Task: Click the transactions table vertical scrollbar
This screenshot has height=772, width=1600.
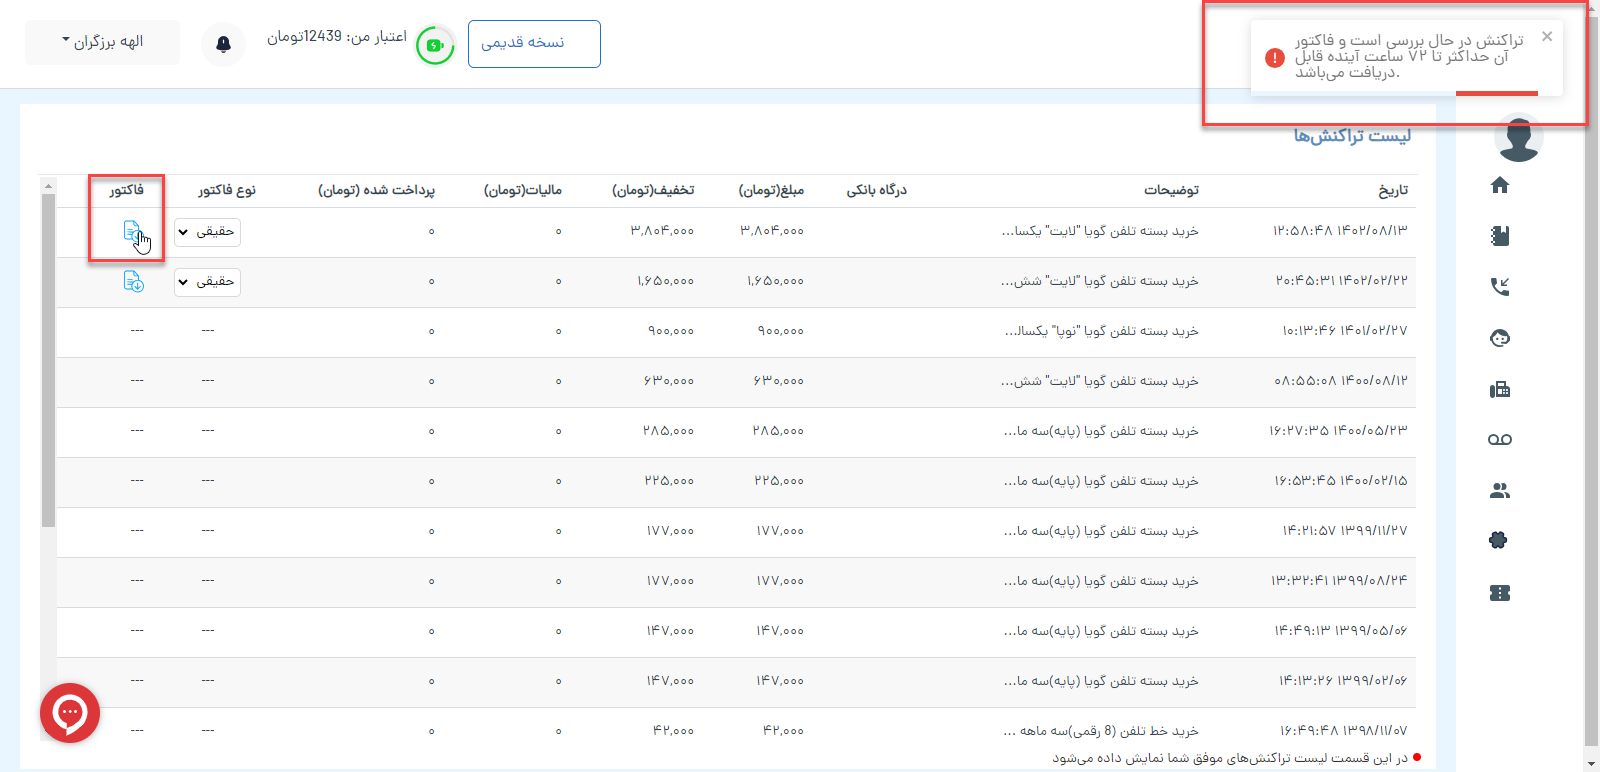Action: [x=48, y=360]
